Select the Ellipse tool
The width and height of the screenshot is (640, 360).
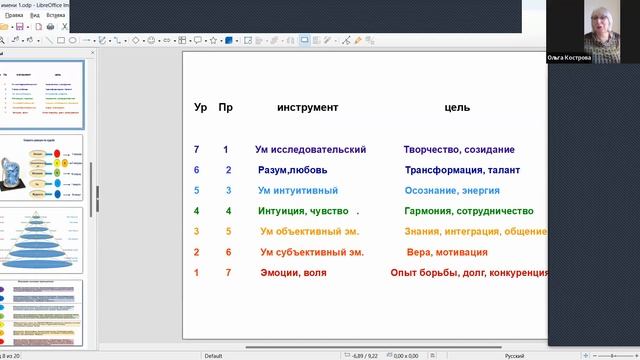[73, 40]
